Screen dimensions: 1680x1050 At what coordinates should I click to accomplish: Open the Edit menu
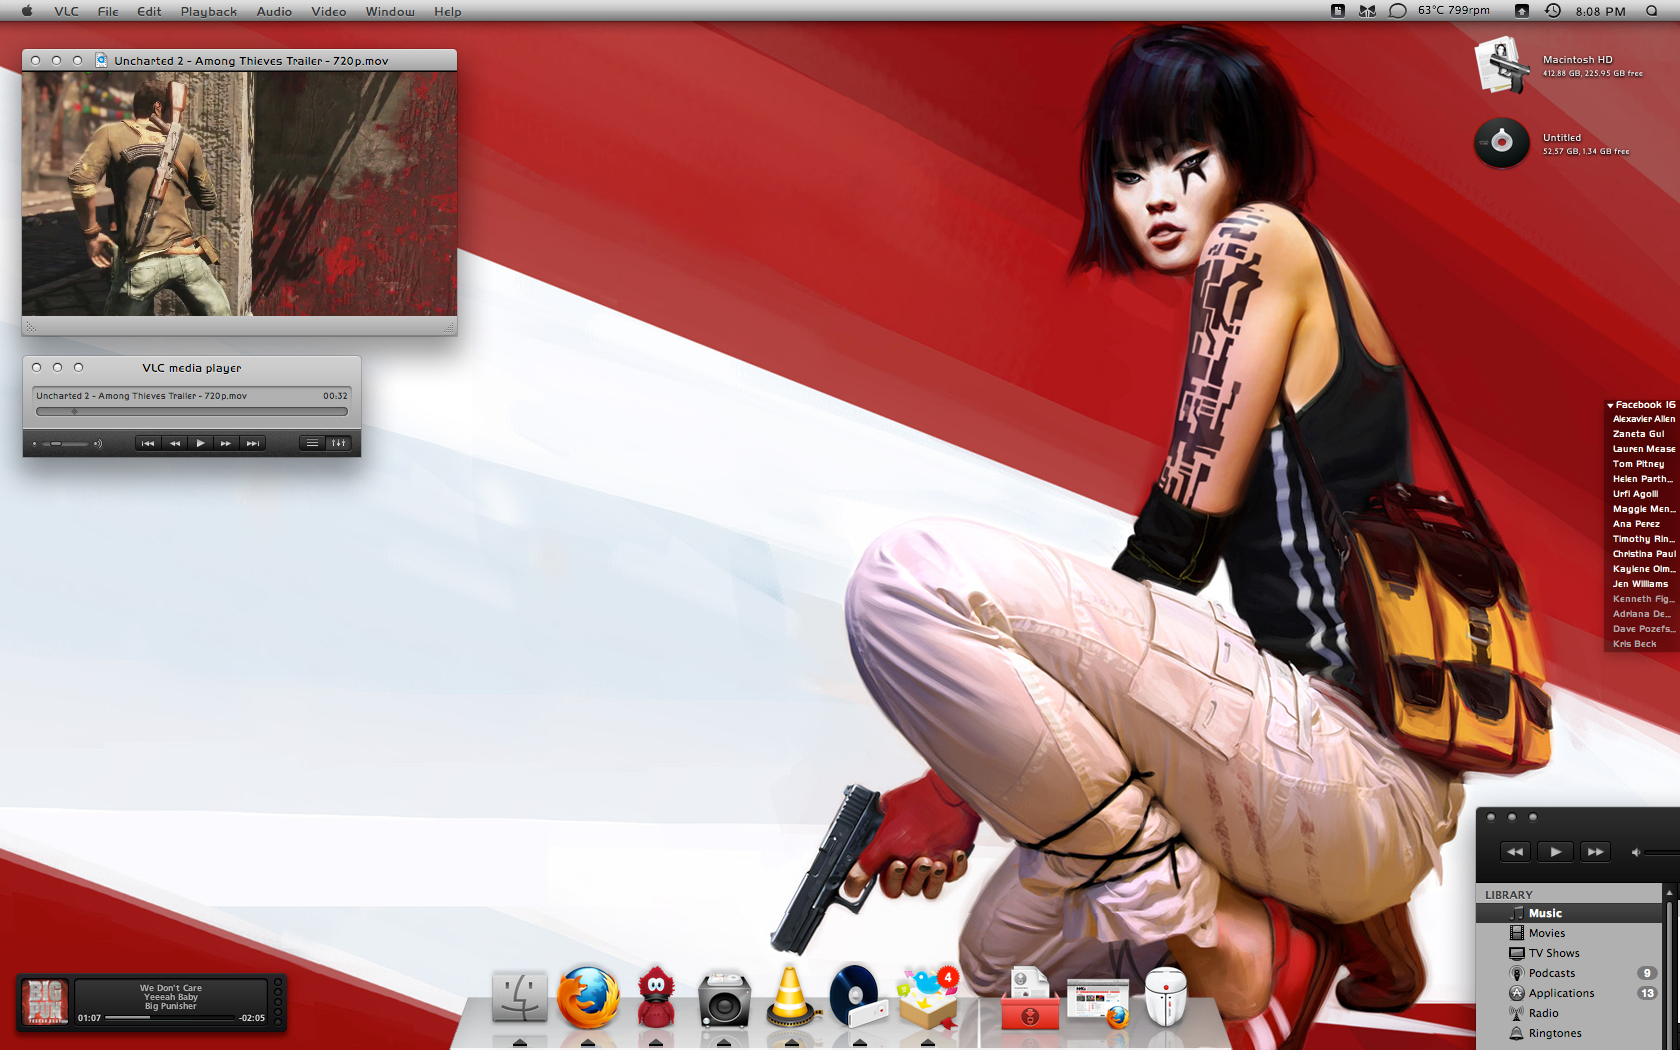point(149,11)
